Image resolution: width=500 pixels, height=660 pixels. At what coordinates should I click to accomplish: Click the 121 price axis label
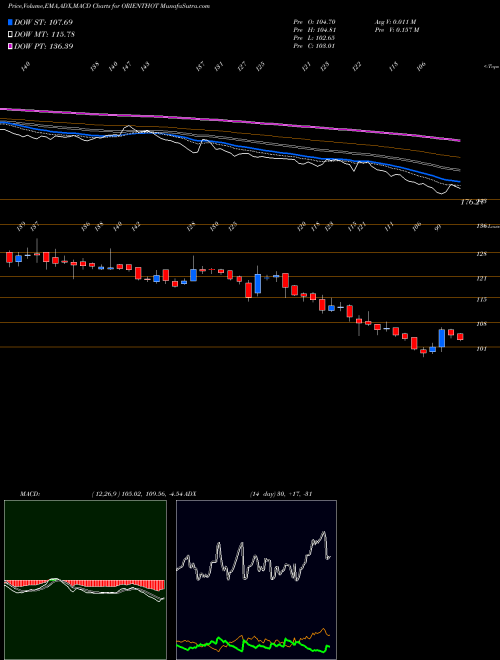click(x=482, y=278)
